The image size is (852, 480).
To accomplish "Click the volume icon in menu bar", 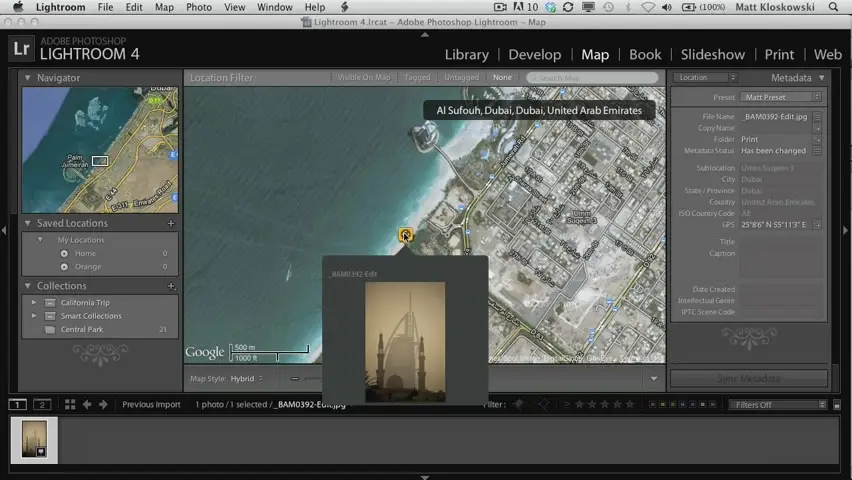I will click(x=667, y=7).
